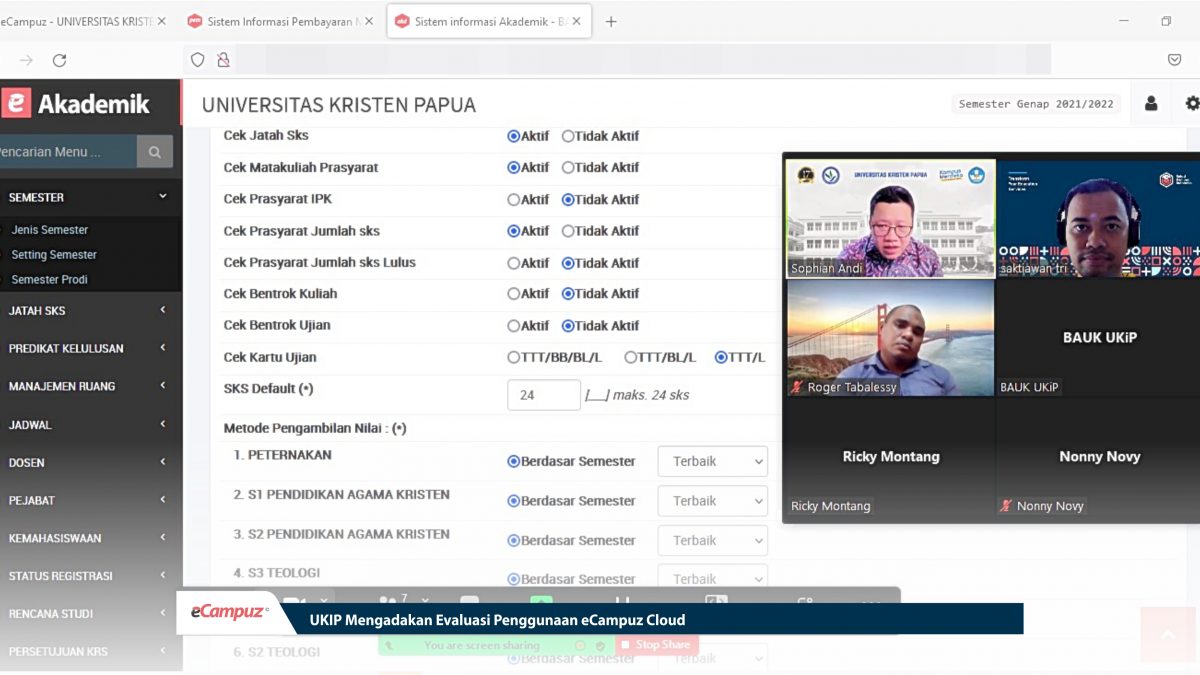
Task: Open Setting Semester in the sidebar
Action: (x=54, y=255)
